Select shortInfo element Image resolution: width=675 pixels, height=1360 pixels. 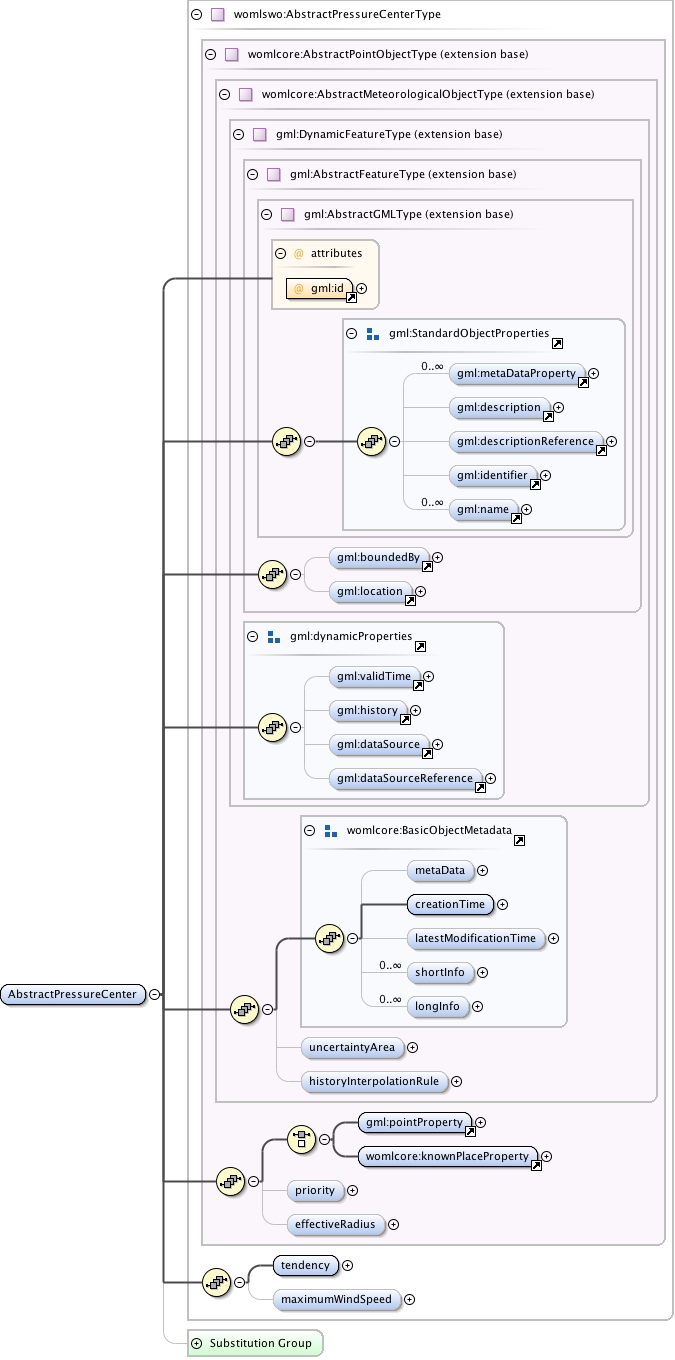click(439, 973)
